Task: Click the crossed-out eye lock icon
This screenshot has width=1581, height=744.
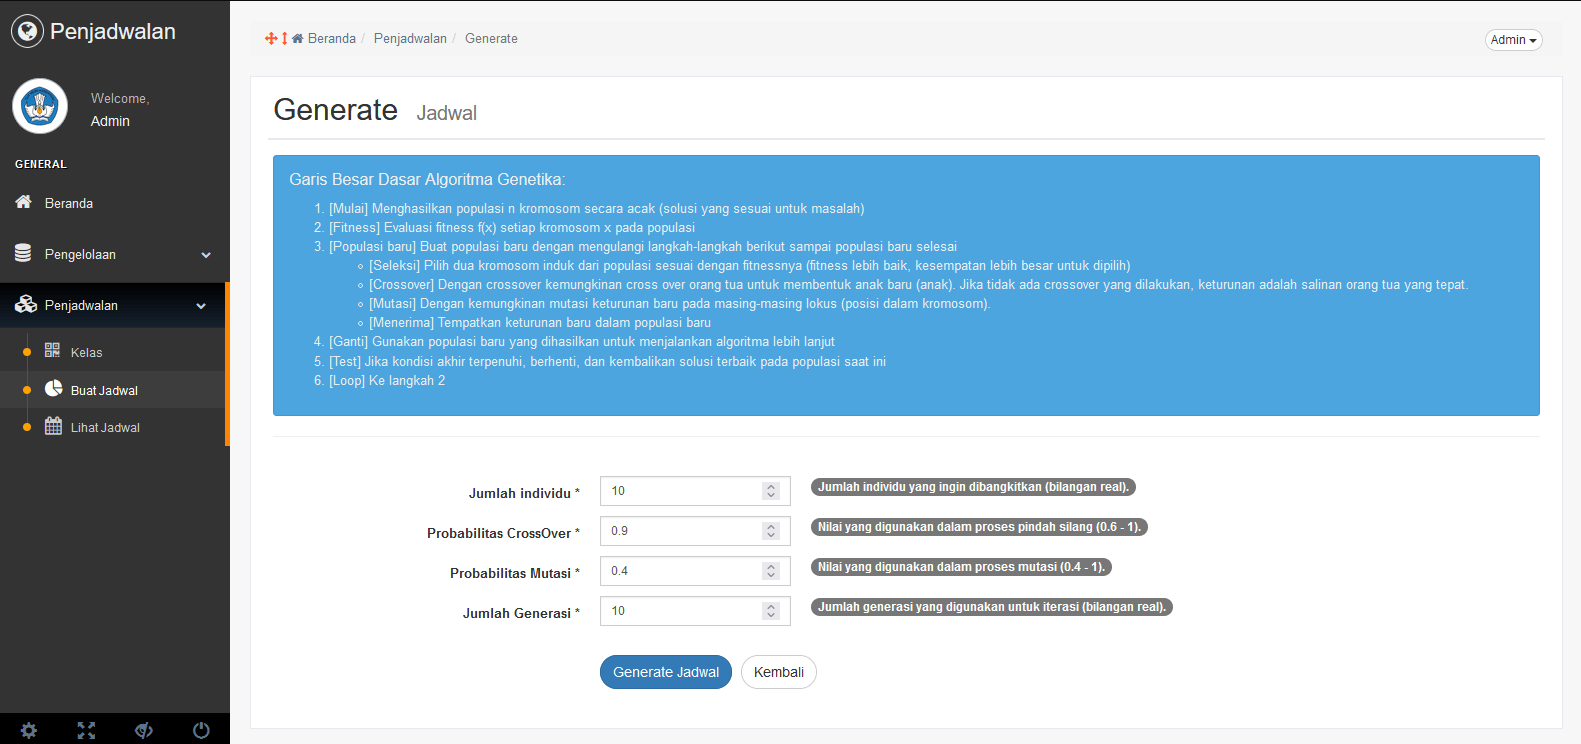Action: click(144, 730)
